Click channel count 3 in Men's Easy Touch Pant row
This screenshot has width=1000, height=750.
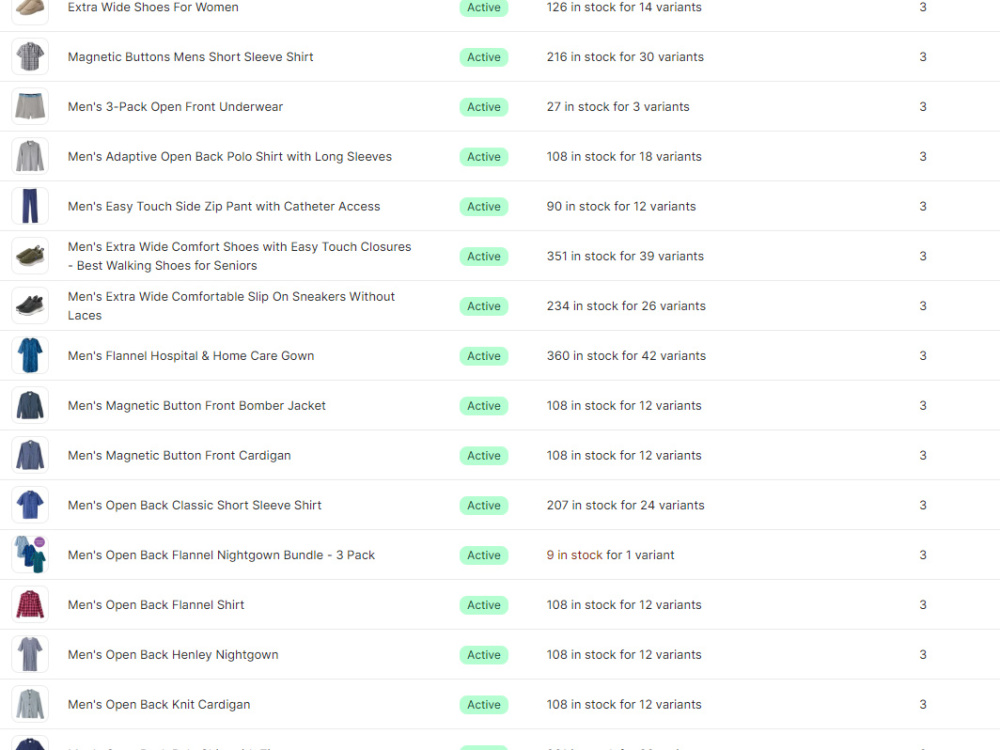[922, 206]
